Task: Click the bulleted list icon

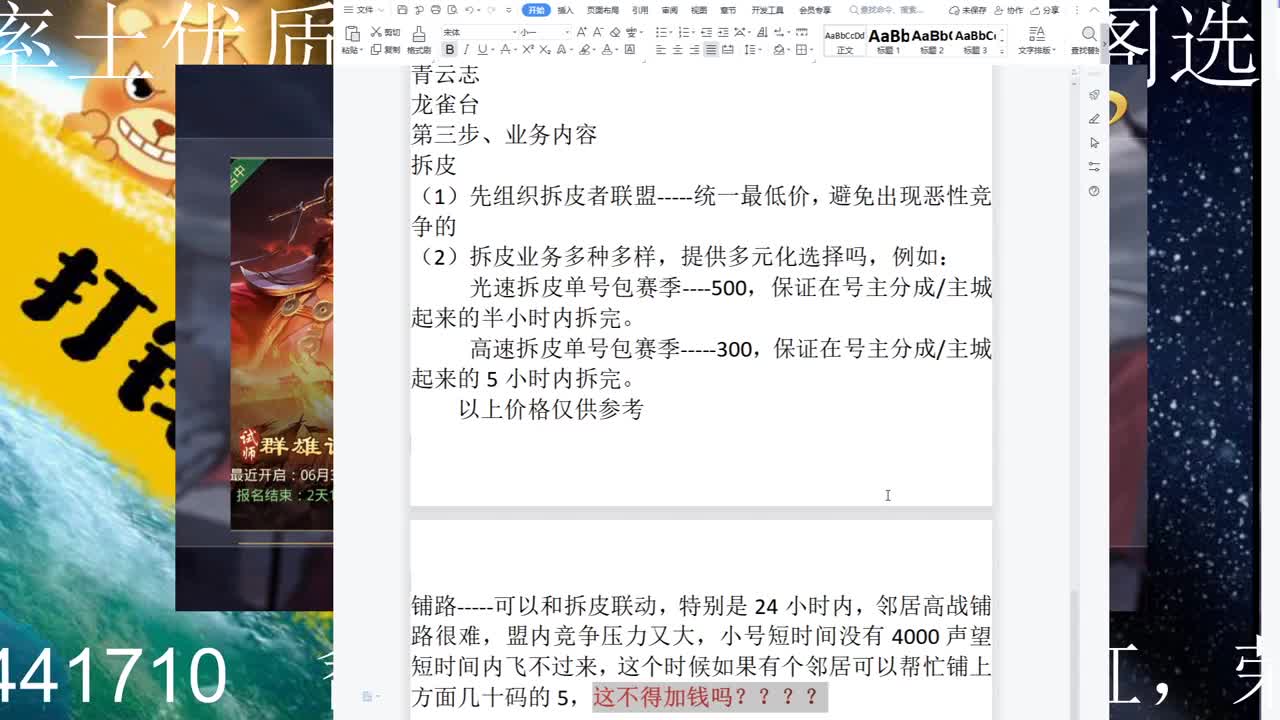Action: pyautogui.click(x=661, y=32)
